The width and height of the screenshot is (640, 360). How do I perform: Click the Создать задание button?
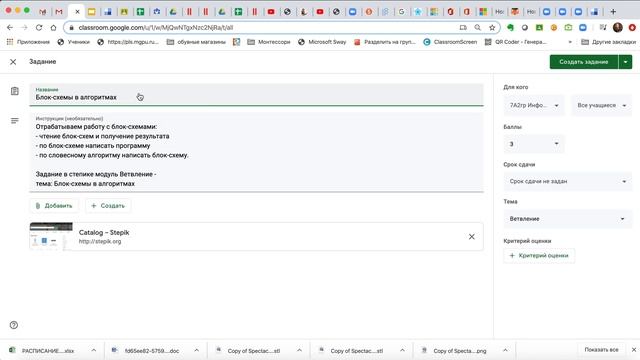coord(584,62)
